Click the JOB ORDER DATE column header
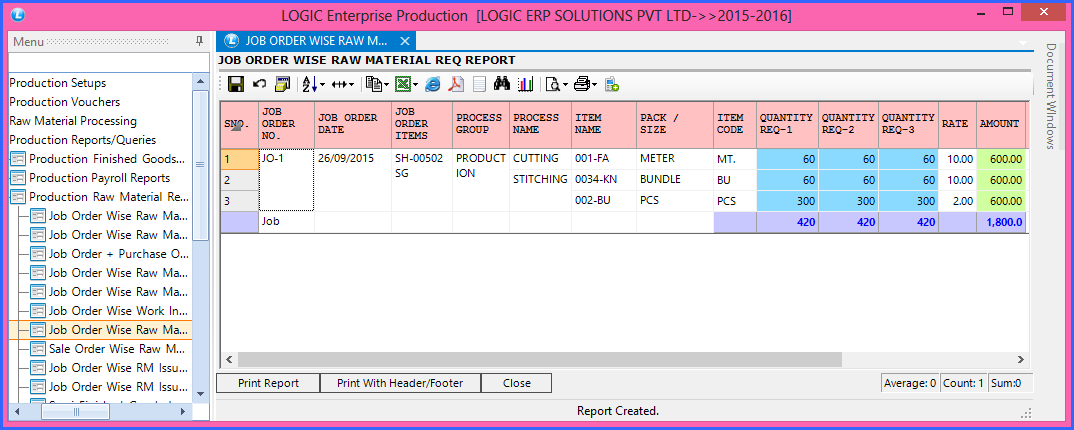This screenshot has height=430, width=1074. (353, 124)
